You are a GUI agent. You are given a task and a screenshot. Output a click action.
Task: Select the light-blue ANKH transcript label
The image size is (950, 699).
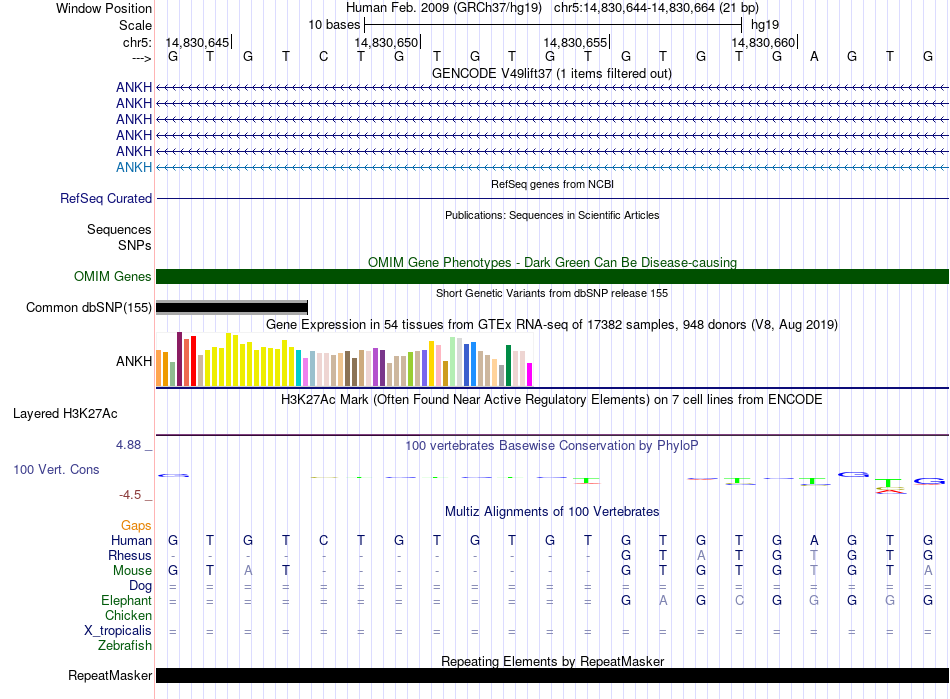pyautogui.click(x=134, y=167)
